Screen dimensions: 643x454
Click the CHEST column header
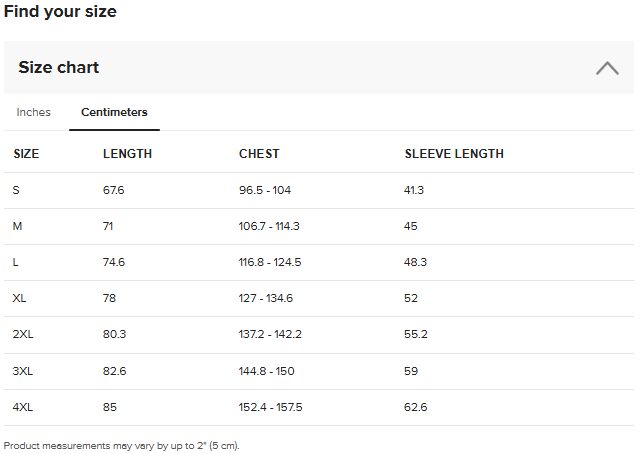tap(259, 154)
